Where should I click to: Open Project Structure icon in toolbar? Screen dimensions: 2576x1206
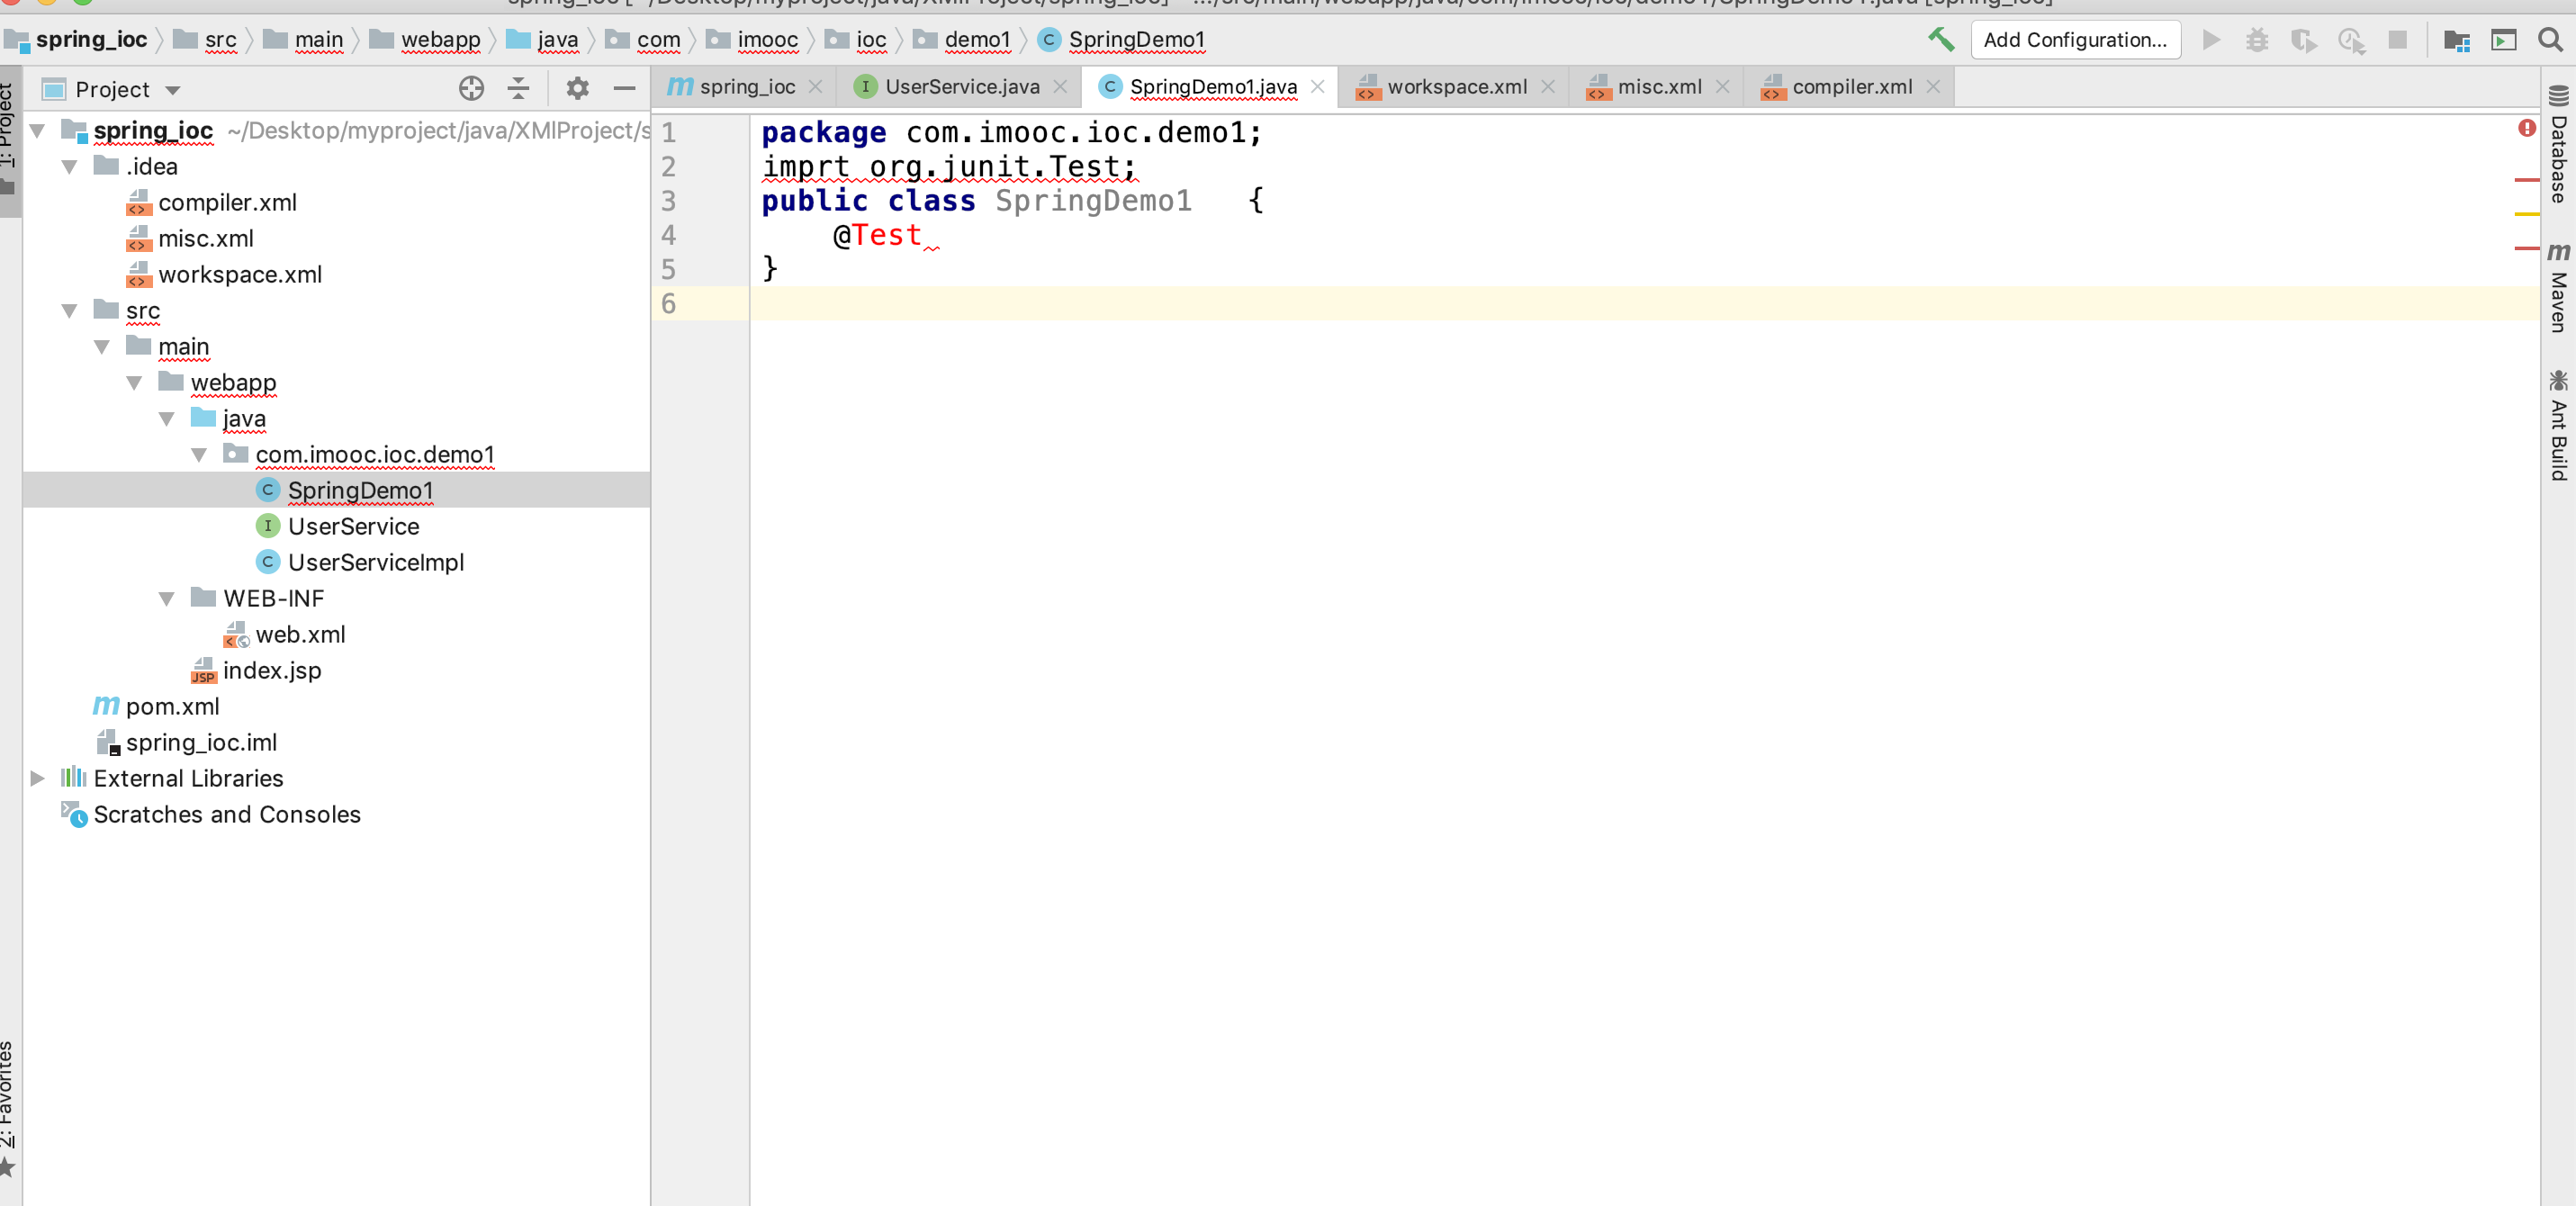(2456, 40)
